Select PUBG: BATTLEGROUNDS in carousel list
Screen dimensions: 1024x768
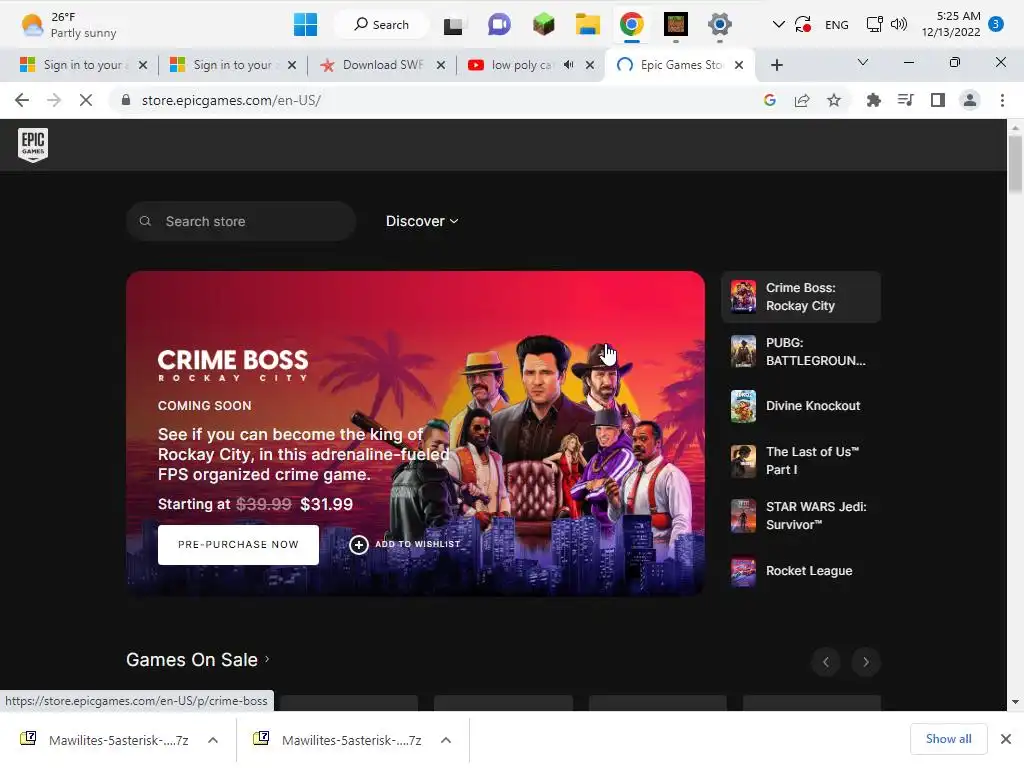[801, 352]
